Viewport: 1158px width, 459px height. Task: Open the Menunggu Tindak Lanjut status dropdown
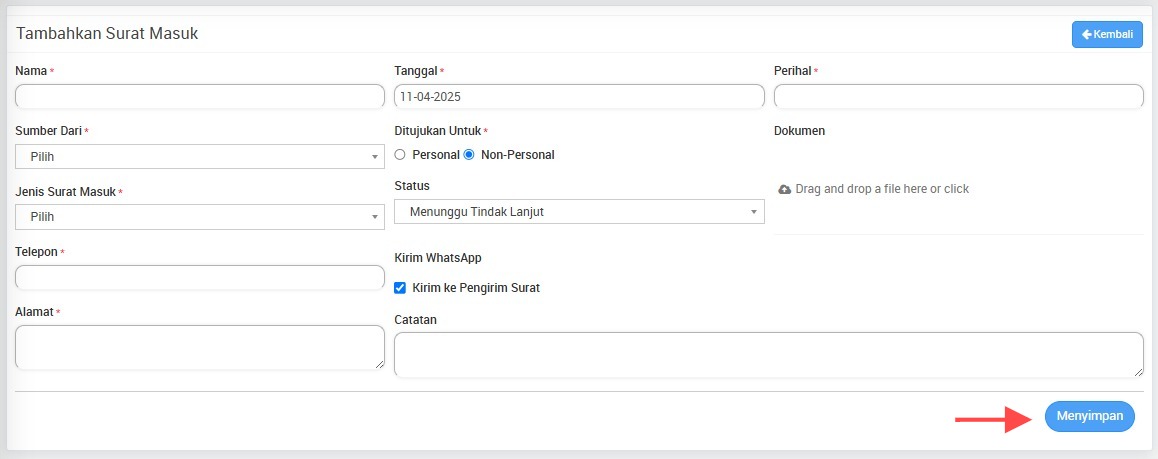[x=579, y=212]
